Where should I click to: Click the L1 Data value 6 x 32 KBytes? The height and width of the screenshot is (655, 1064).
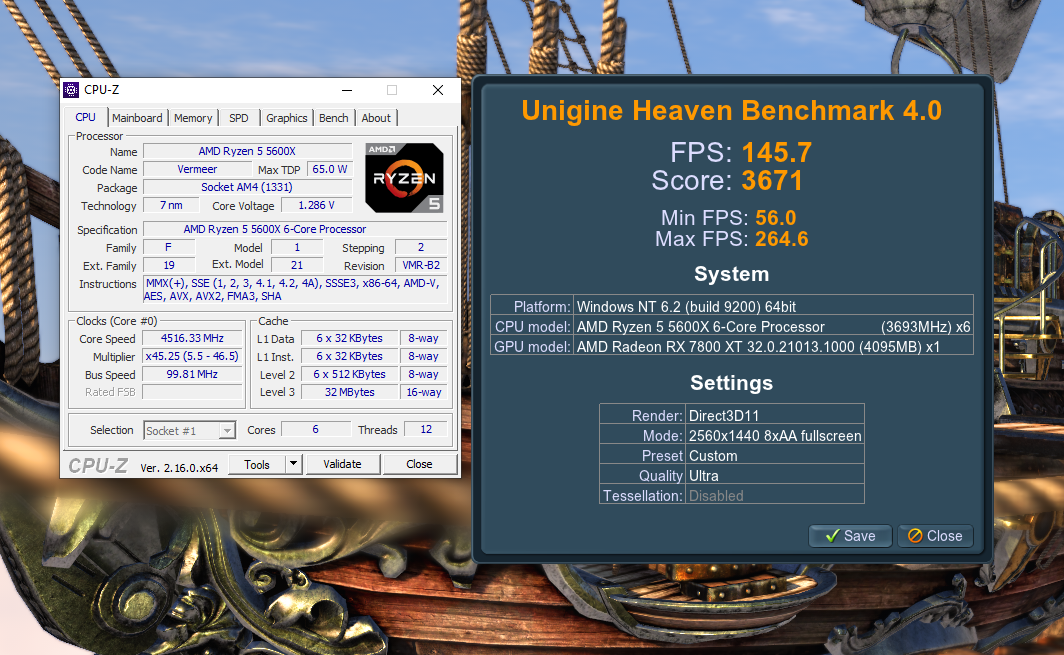tap(349, 338)
